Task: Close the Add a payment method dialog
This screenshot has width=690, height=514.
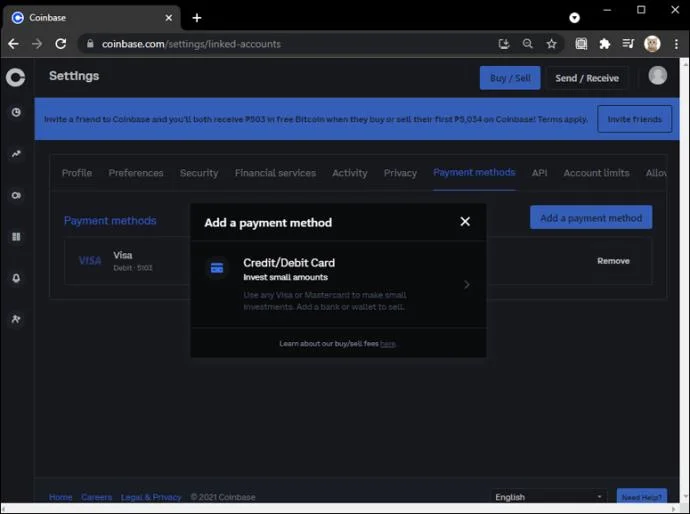Action: coord(465,221)
